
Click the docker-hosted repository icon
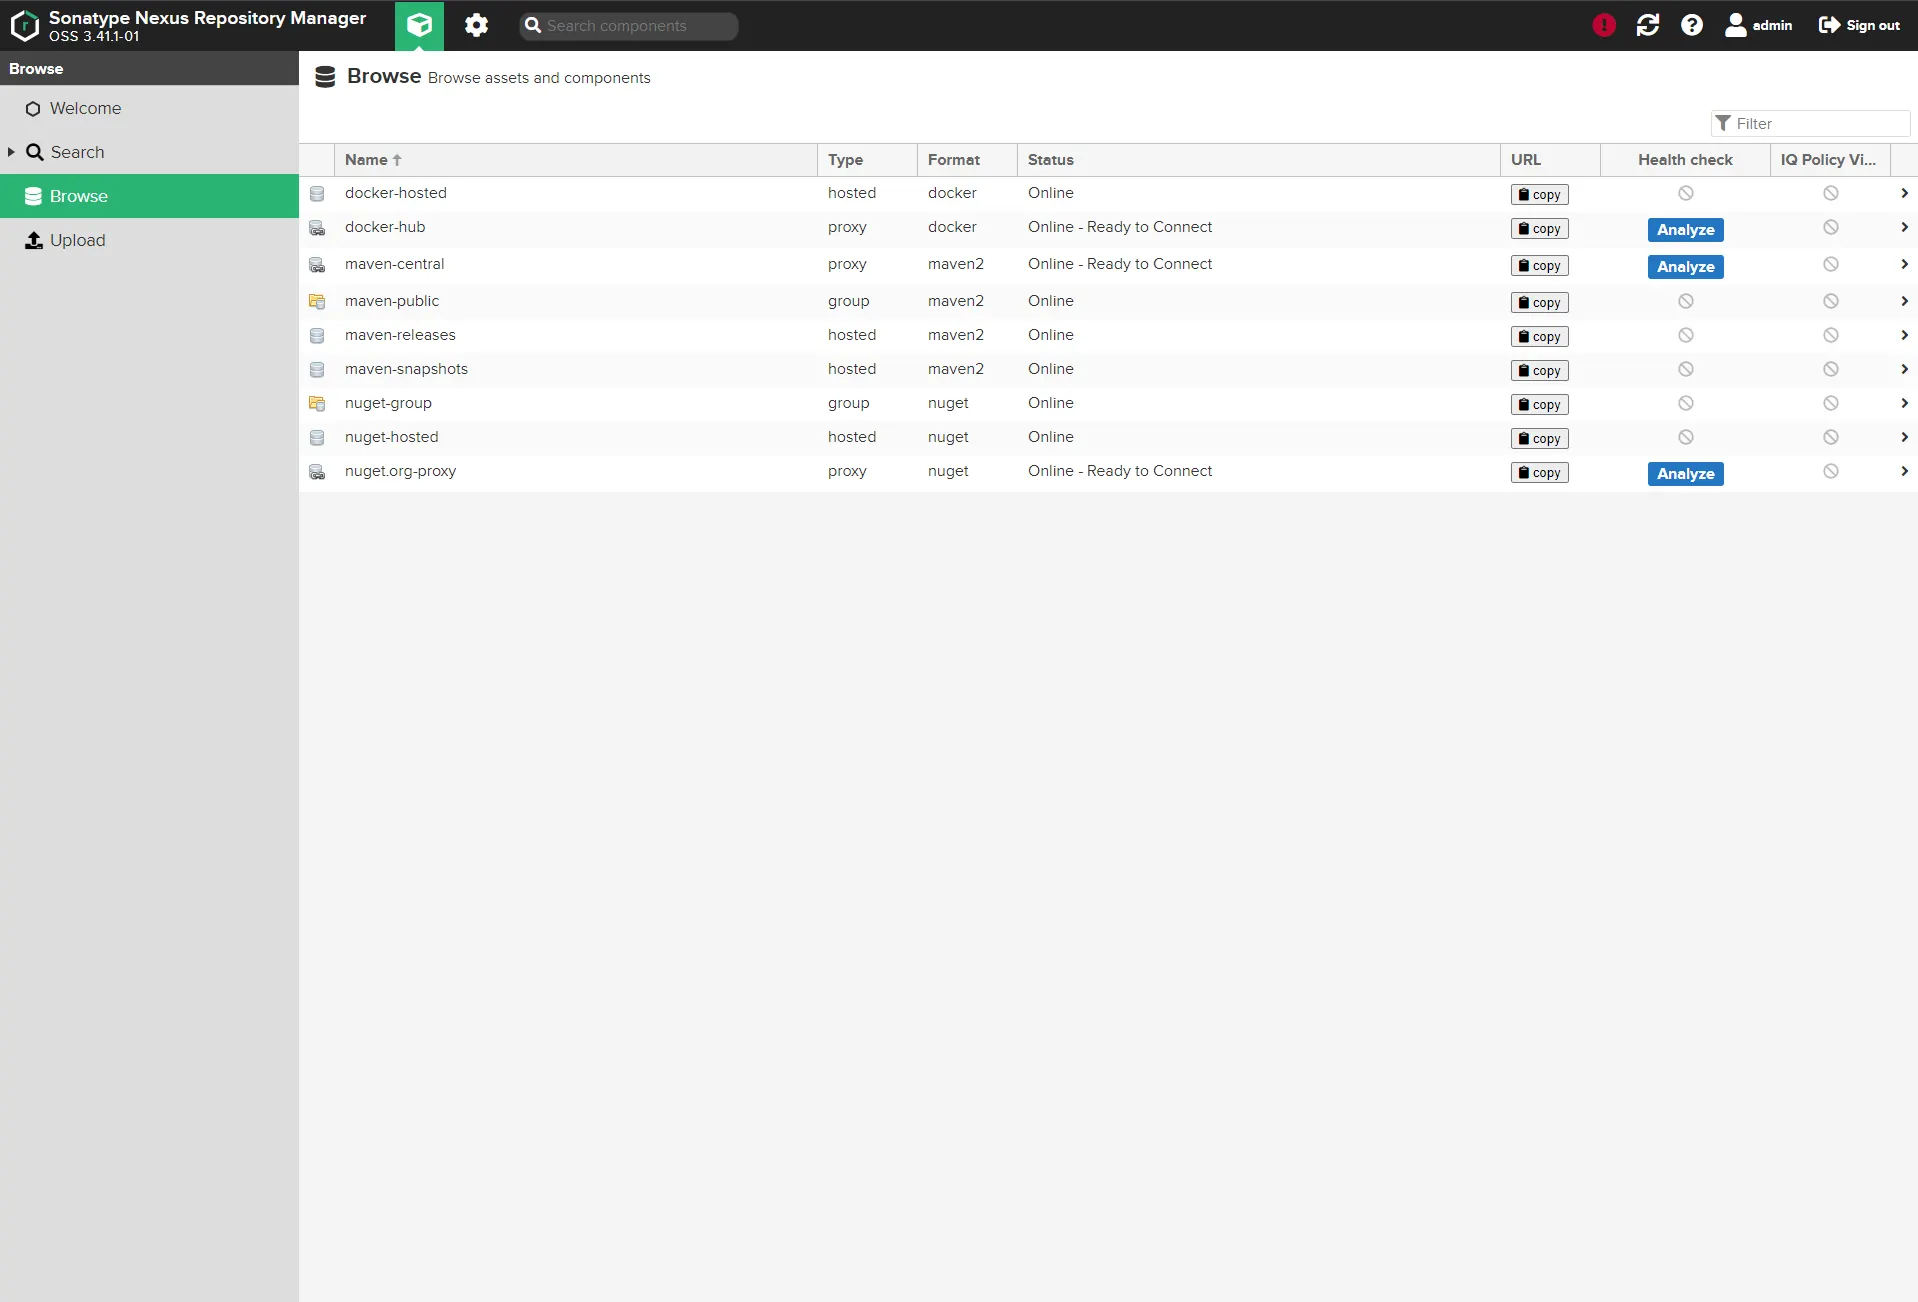pos(317,194)
